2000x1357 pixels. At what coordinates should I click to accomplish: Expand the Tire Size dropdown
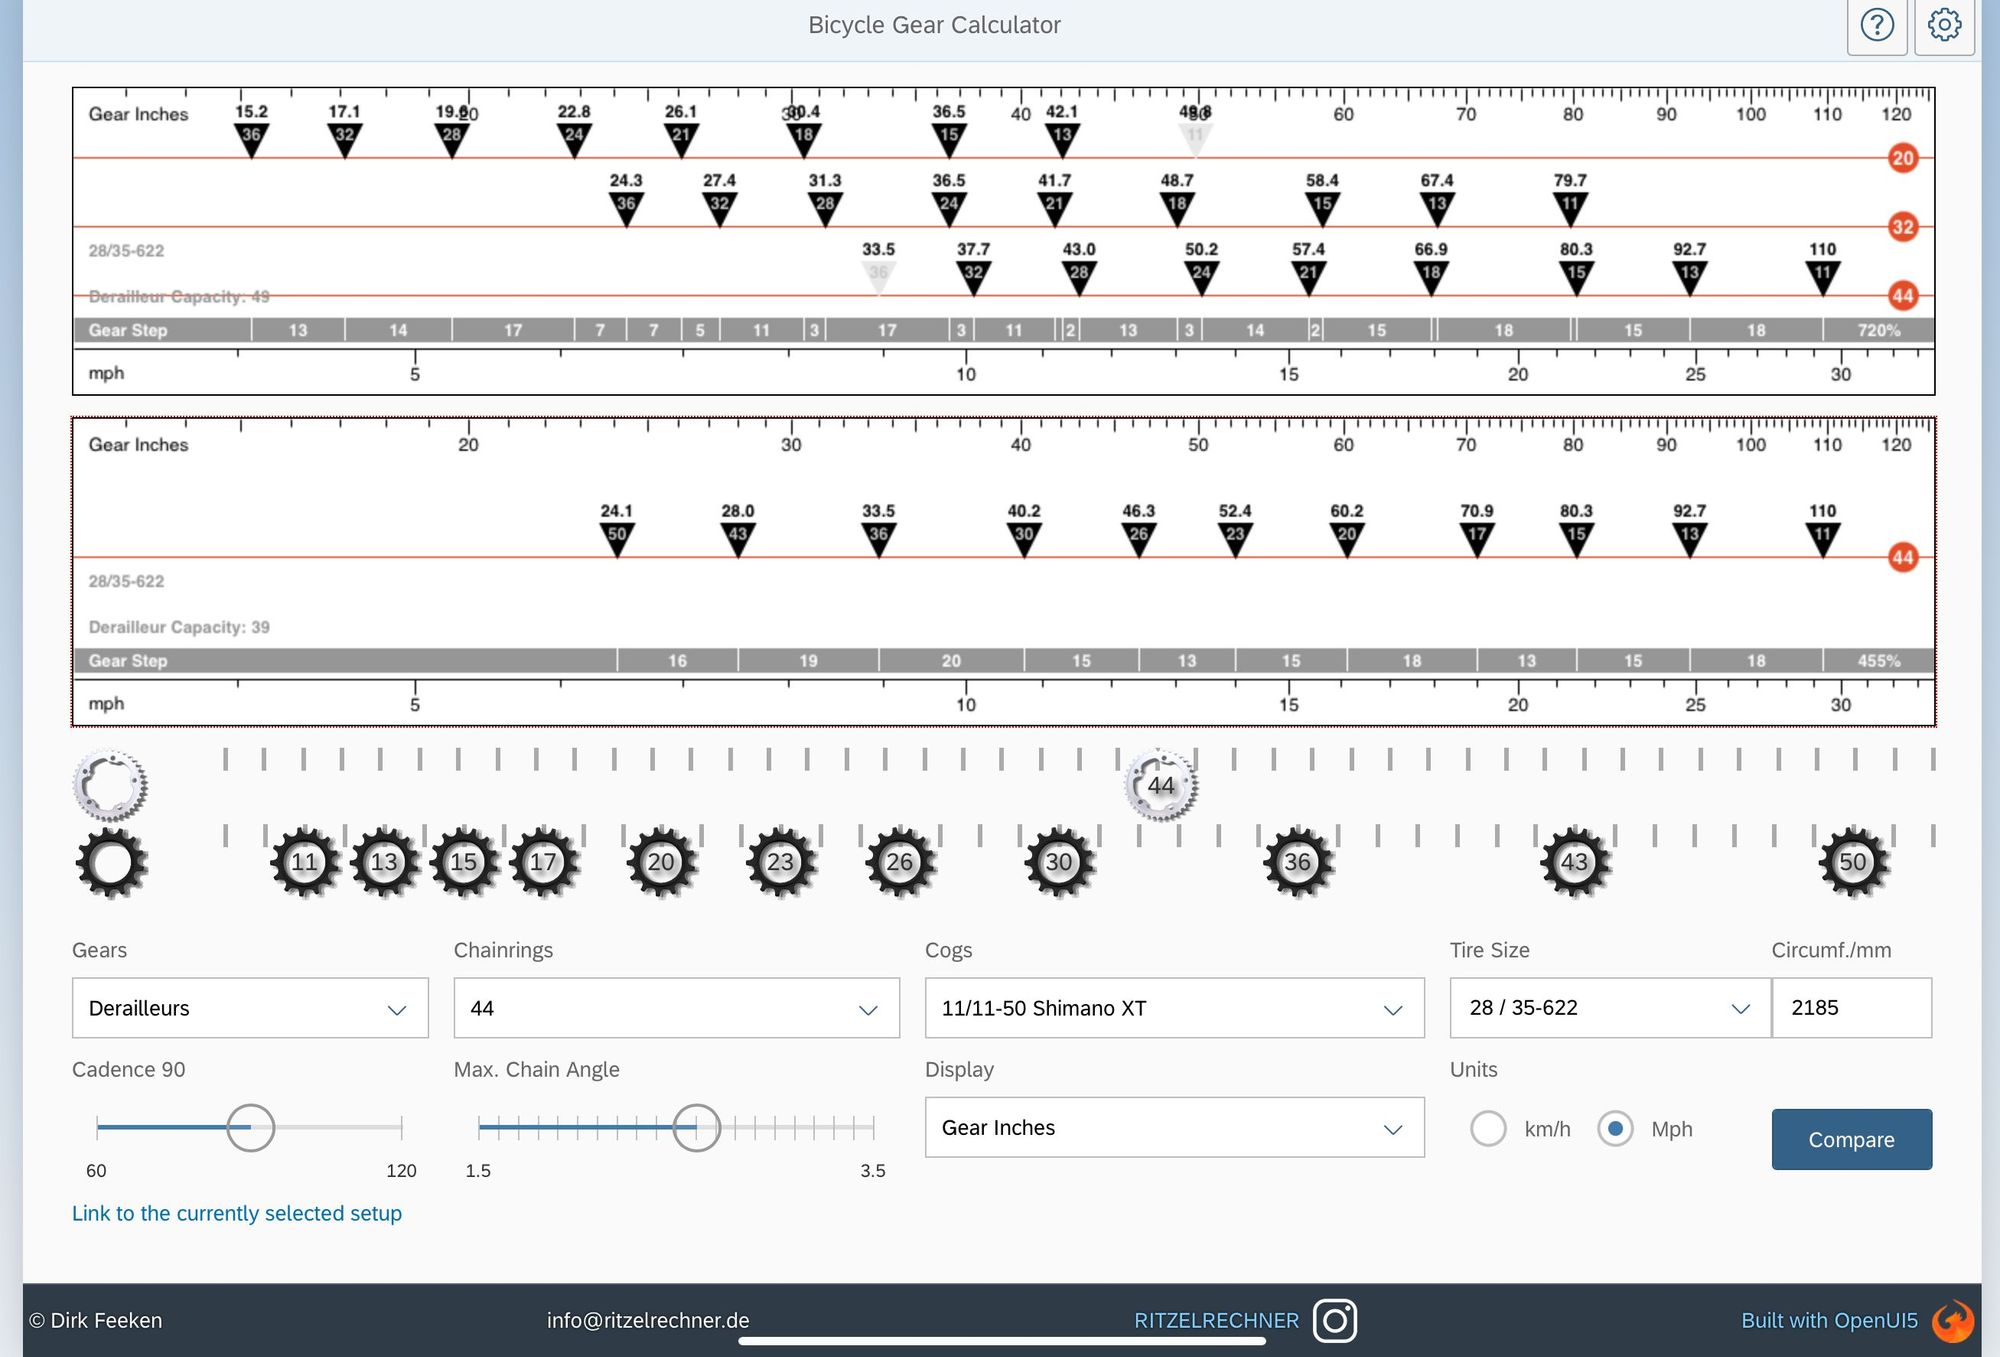coord(1610,1008)
